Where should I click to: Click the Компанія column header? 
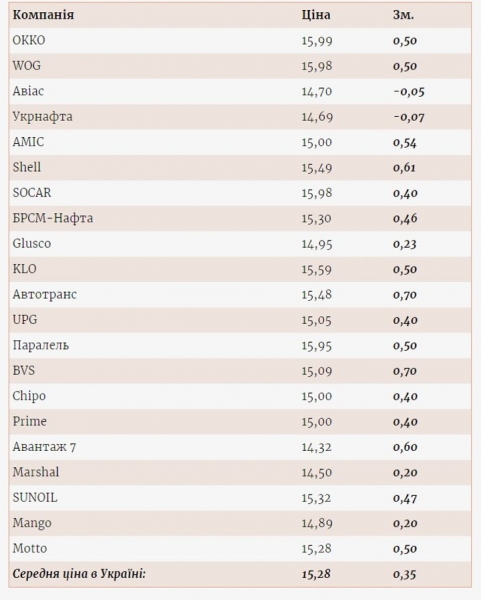tap(43, 15)
